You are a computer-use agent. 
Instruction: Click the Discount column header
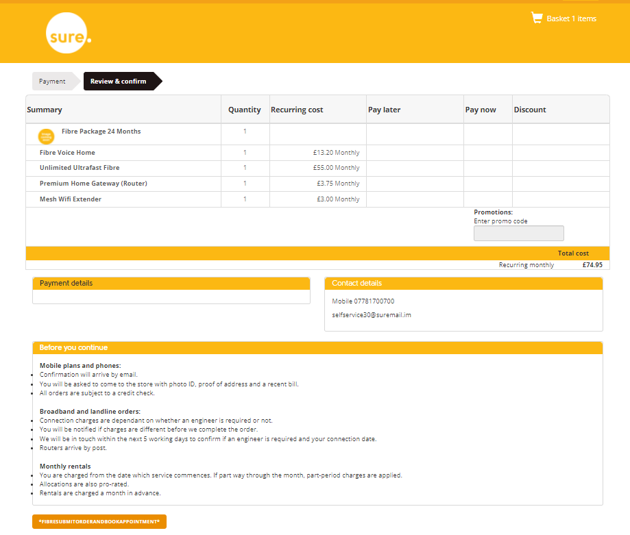coord(530,110)
